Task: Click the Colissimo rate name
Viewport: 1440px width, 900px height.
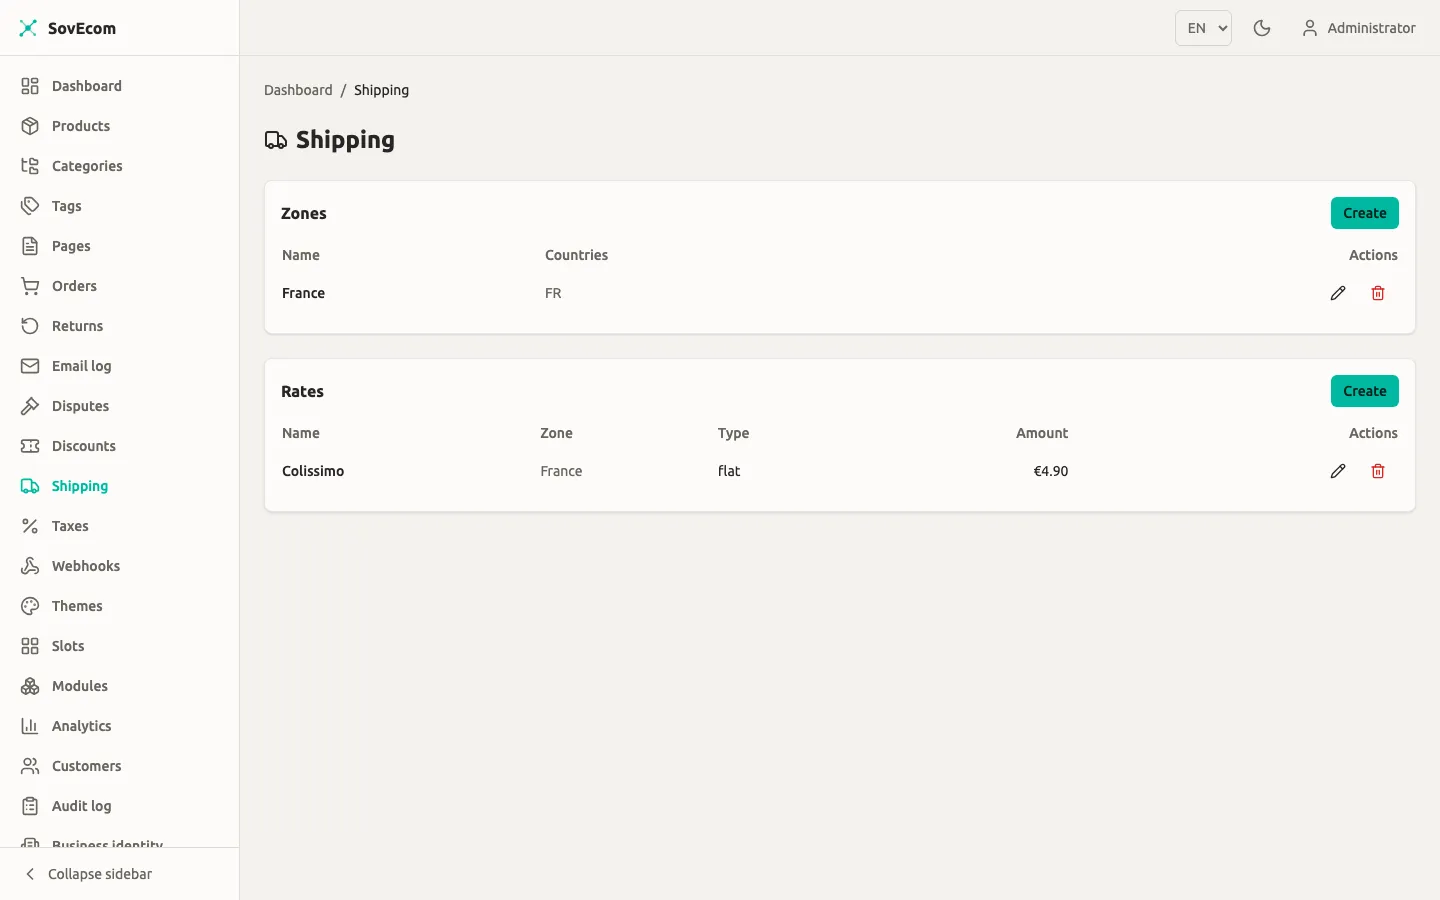Action: (x=313, y=471)
